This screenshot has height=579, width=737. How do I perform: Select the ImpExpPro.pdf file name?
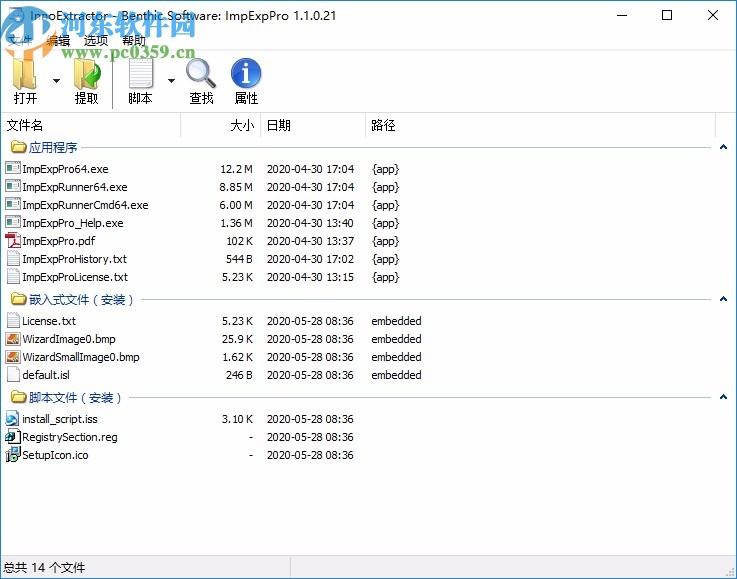[x=59, y=241]
